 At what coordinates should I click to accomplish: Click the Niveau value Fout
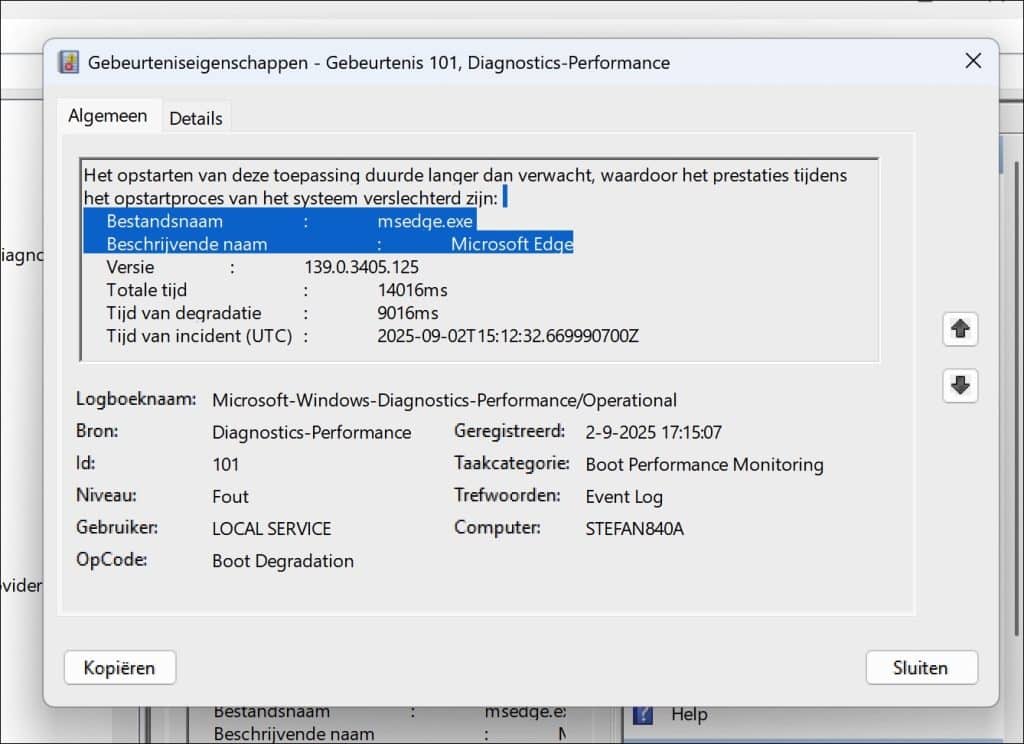(x=230, y=496)
